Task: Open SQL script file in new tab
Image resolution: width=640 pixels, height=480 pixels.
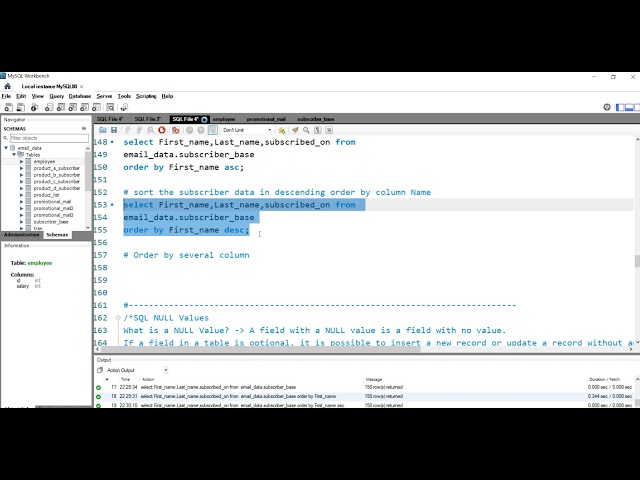Action: 20,107
